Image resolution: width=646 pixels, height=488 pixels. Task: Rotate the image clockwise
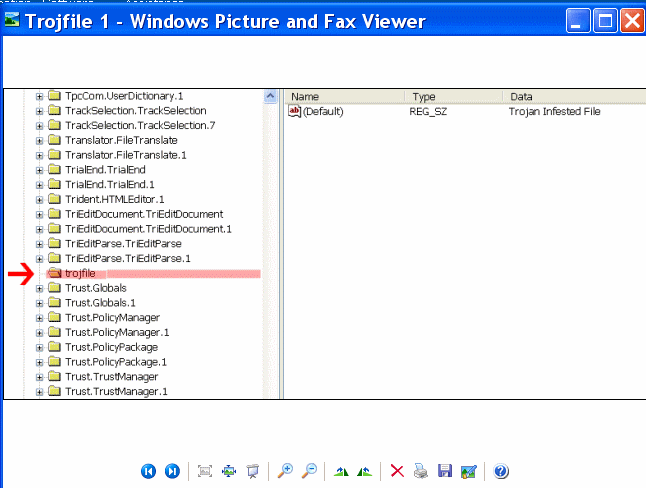(x=341, y=471)
